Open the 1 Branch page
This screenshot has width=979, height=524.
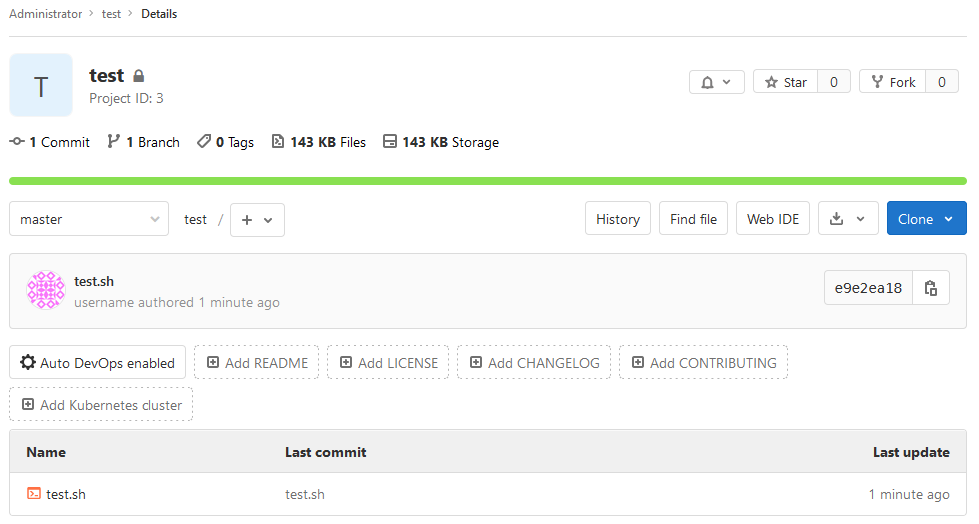click(144, 143)
